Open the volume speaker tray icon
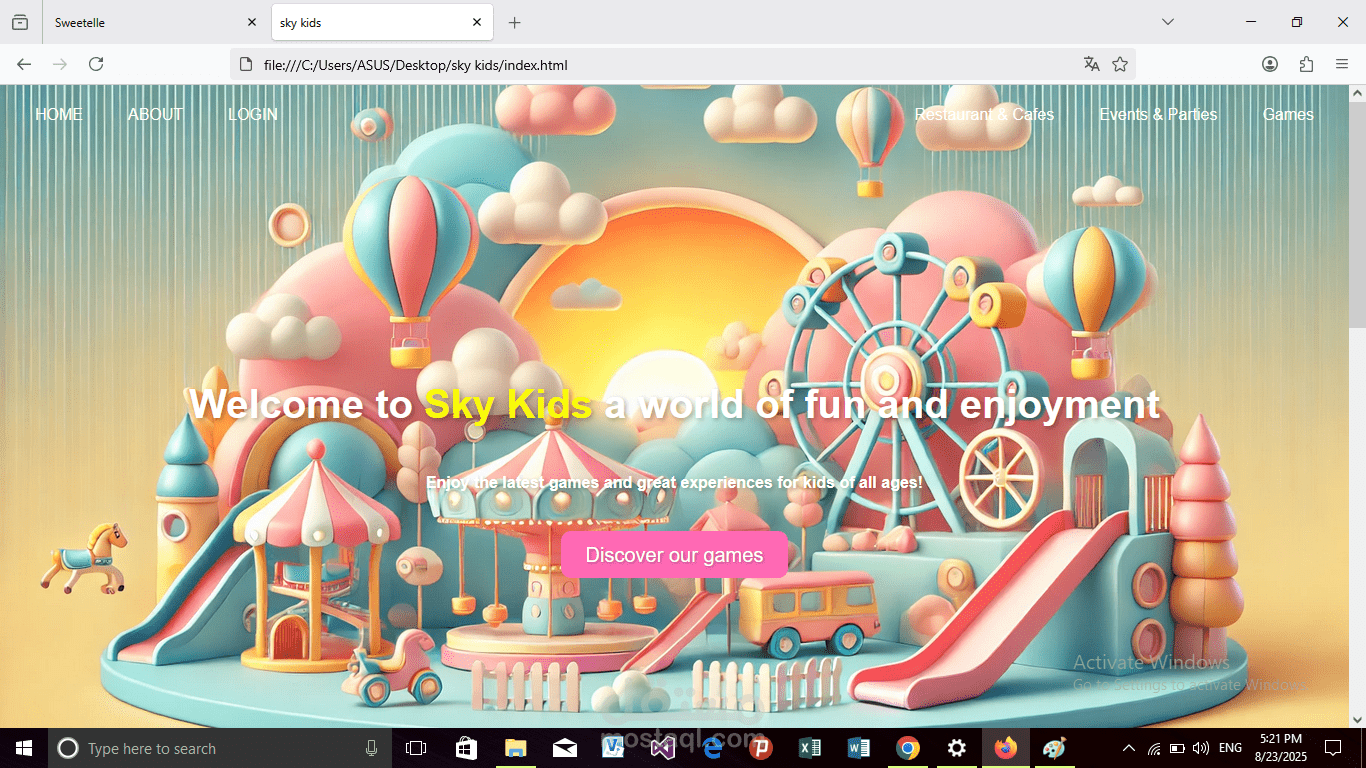Image resolution: width=1366 pixels, height=768 pixels. (1201, 748)
